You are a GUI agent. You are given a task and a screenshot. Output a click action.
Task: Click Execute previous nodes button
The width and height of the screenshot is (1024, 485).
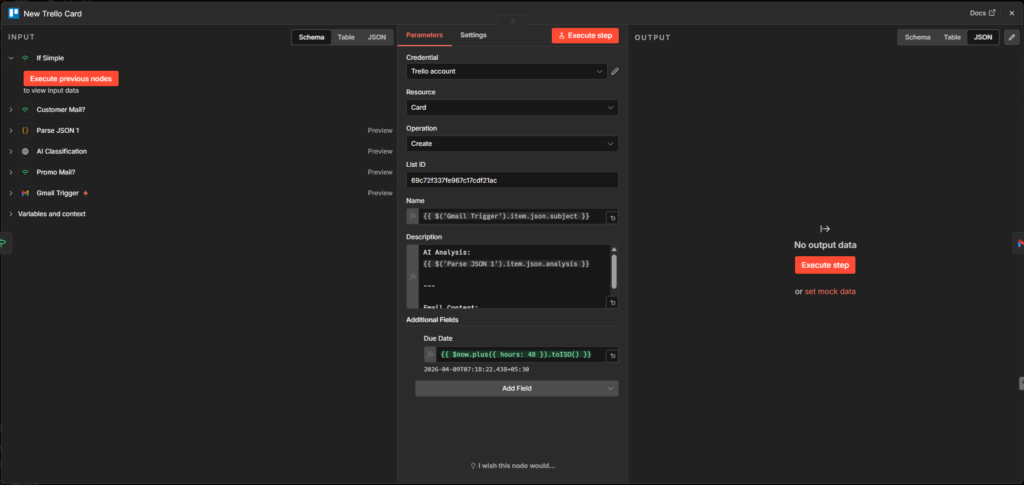point(71,78)
